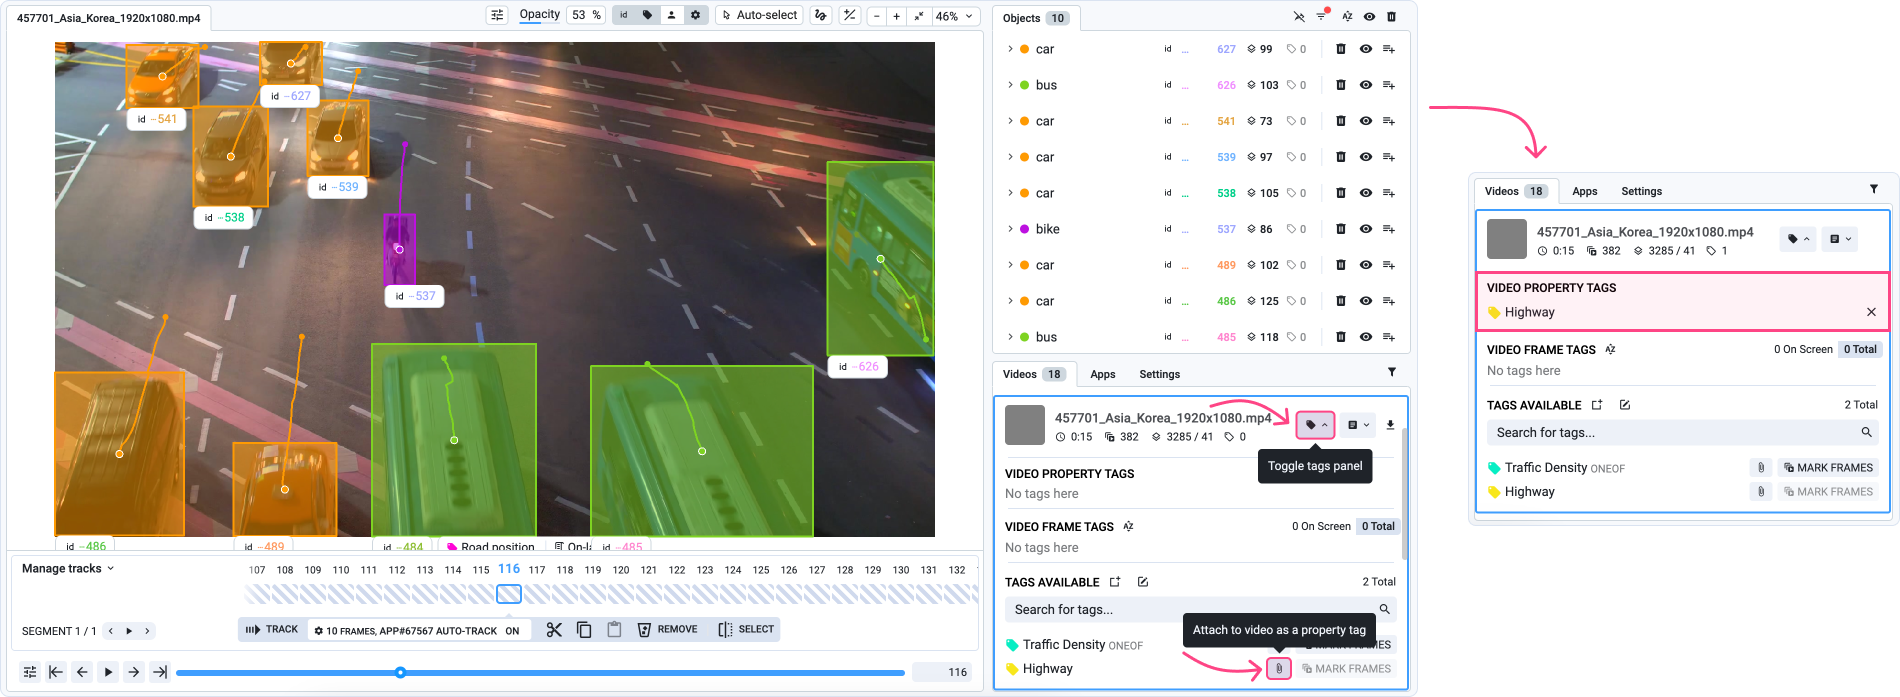Click the download icon next to video name

coord(1390,425)
